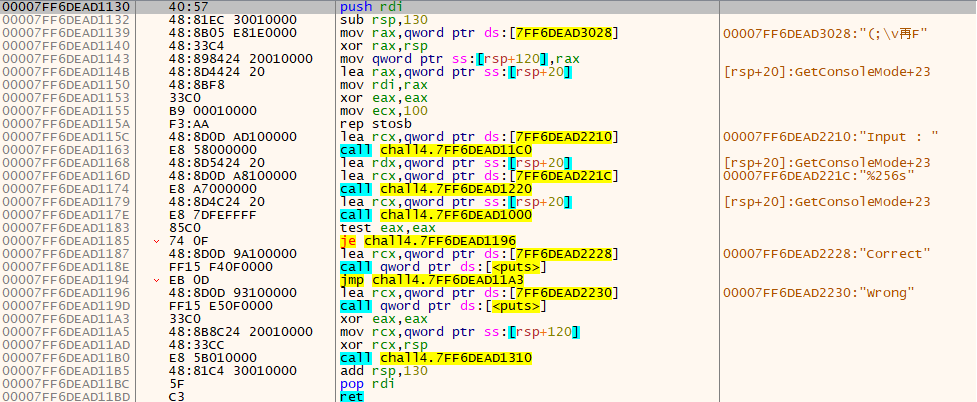Select comment for address 00007FF6DEAD3028 string
977x402 pixels.
pos(826,33)
